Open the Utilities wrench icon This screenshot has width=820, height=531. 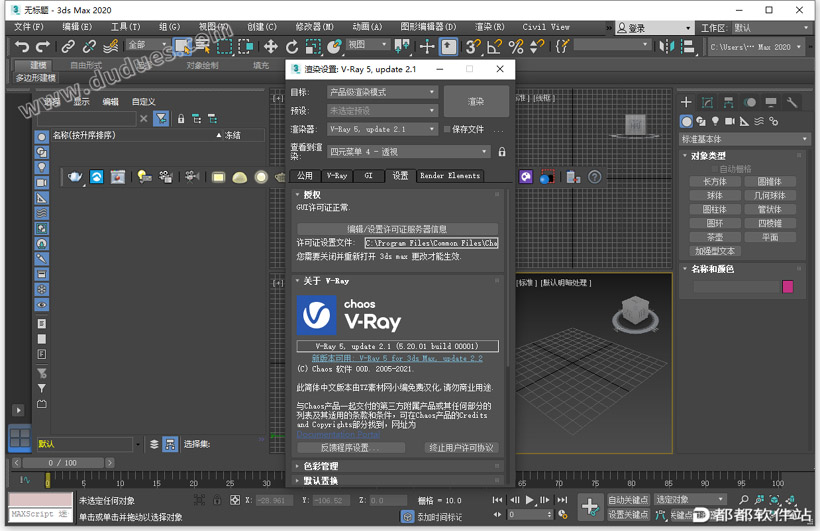pos(792,102)
